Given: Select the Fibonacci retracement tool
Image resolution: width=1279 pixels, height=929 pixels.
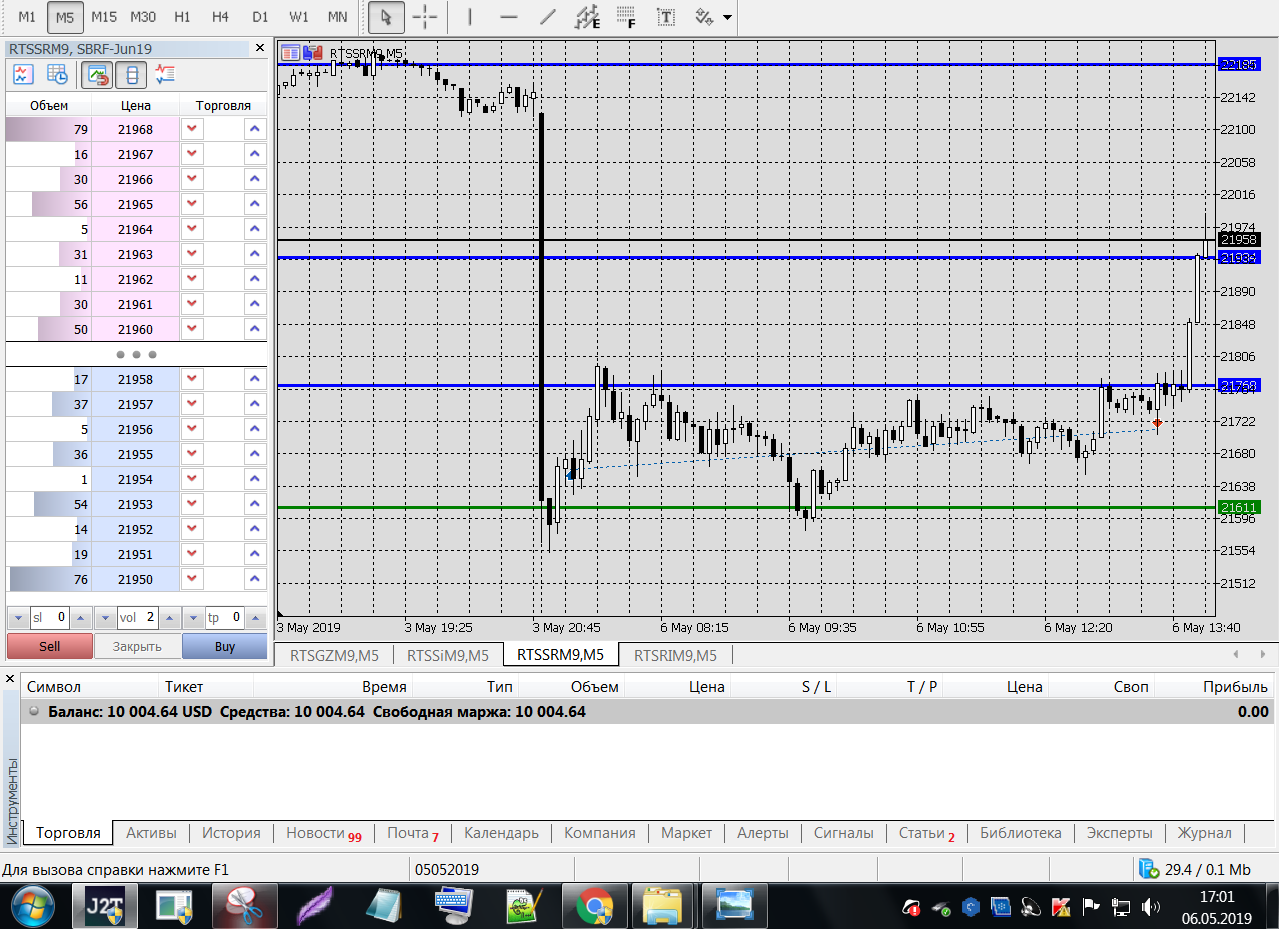Looking at the screenshot, I should point(626,17).
